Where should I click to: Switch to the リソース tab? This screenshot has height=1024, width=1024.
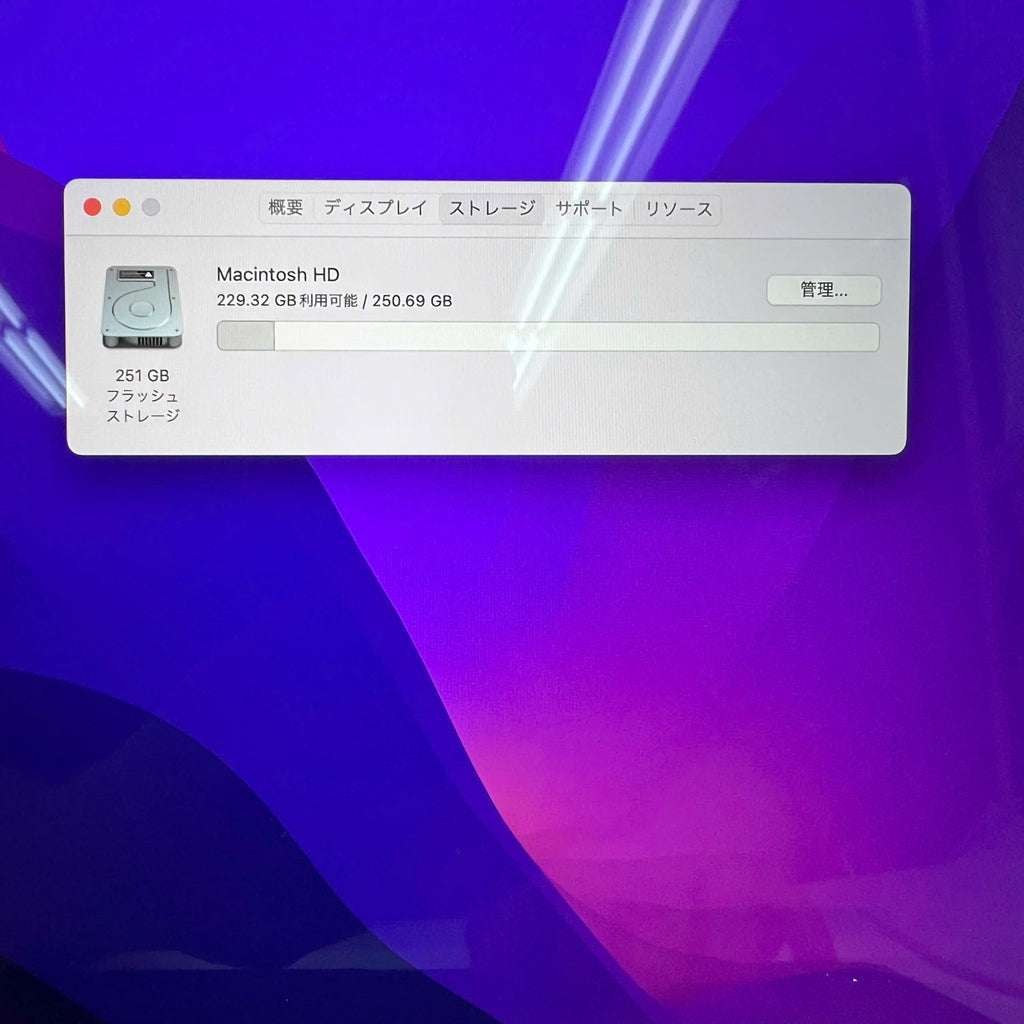click(x=678, y=210)
